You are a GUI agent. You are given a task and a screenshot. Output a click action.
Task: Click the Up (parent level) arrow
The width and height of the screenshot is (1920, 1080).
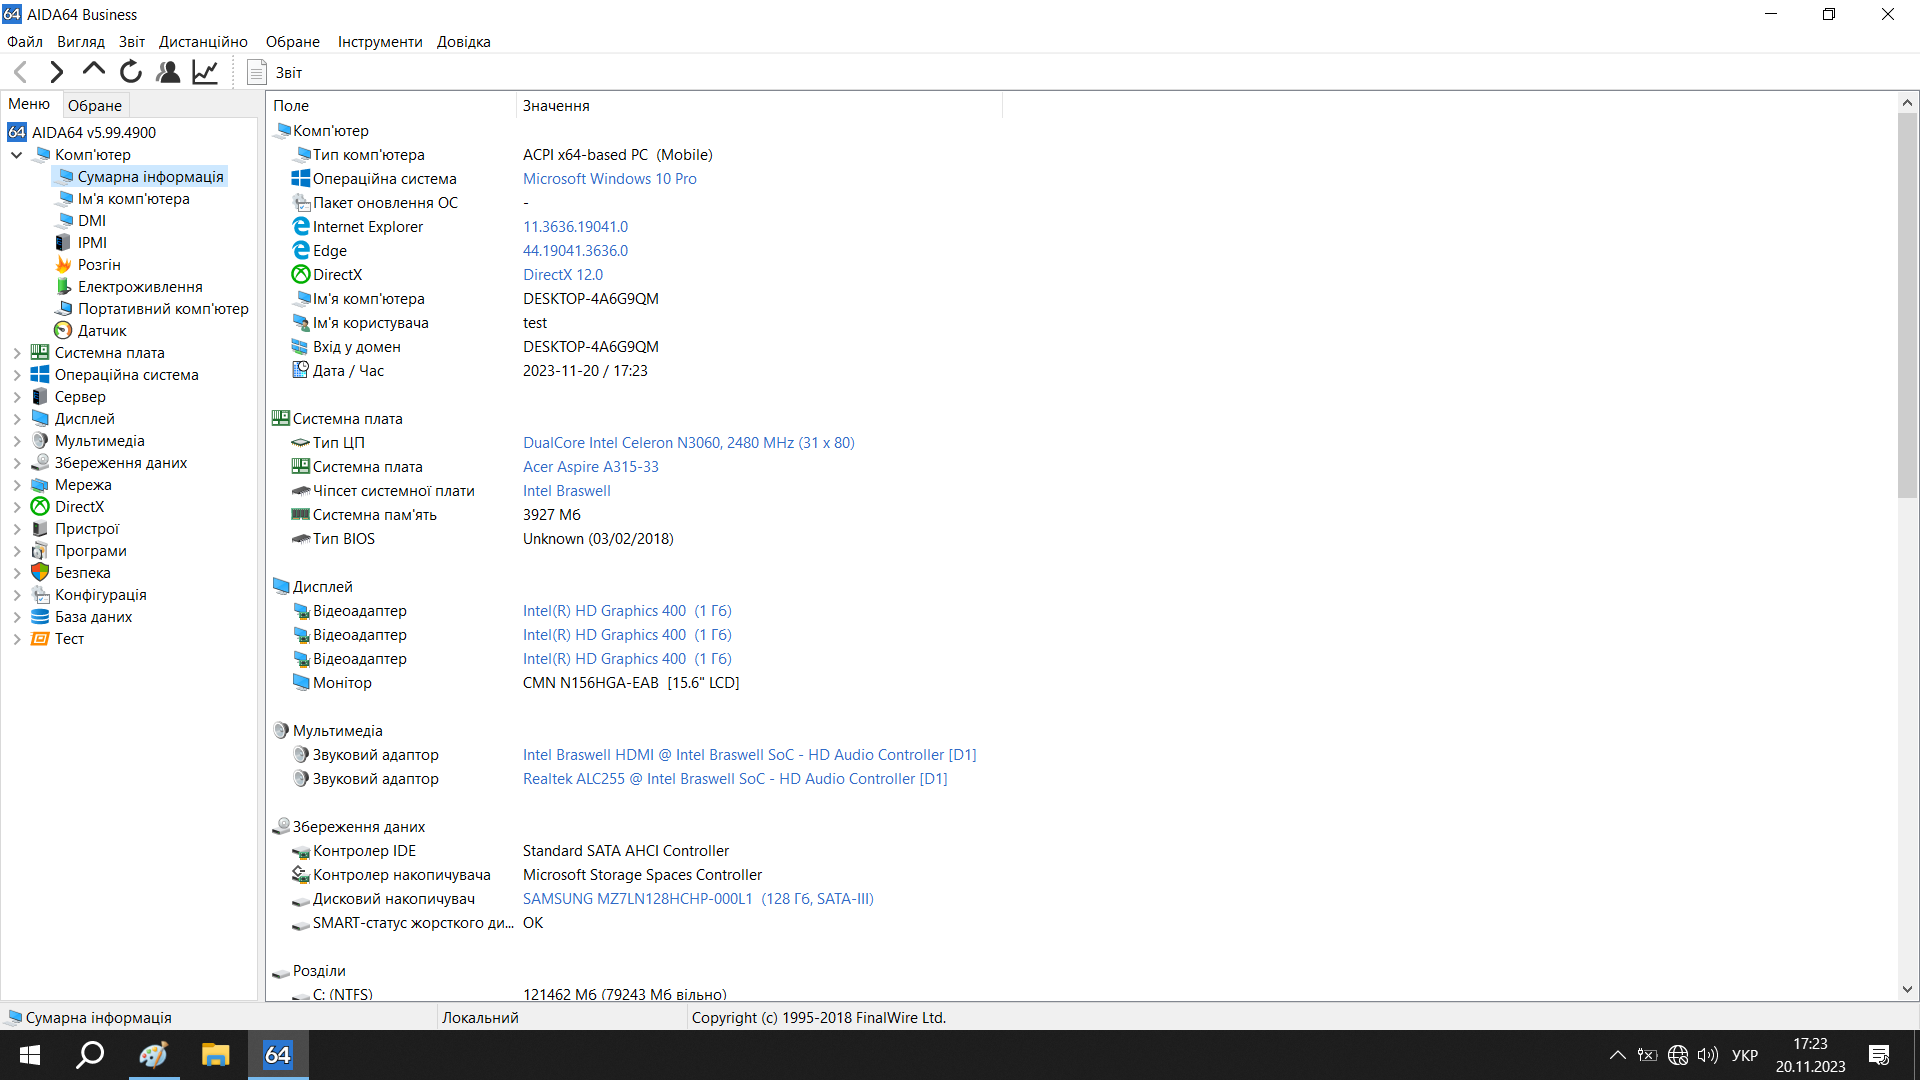tap(94, 70)
